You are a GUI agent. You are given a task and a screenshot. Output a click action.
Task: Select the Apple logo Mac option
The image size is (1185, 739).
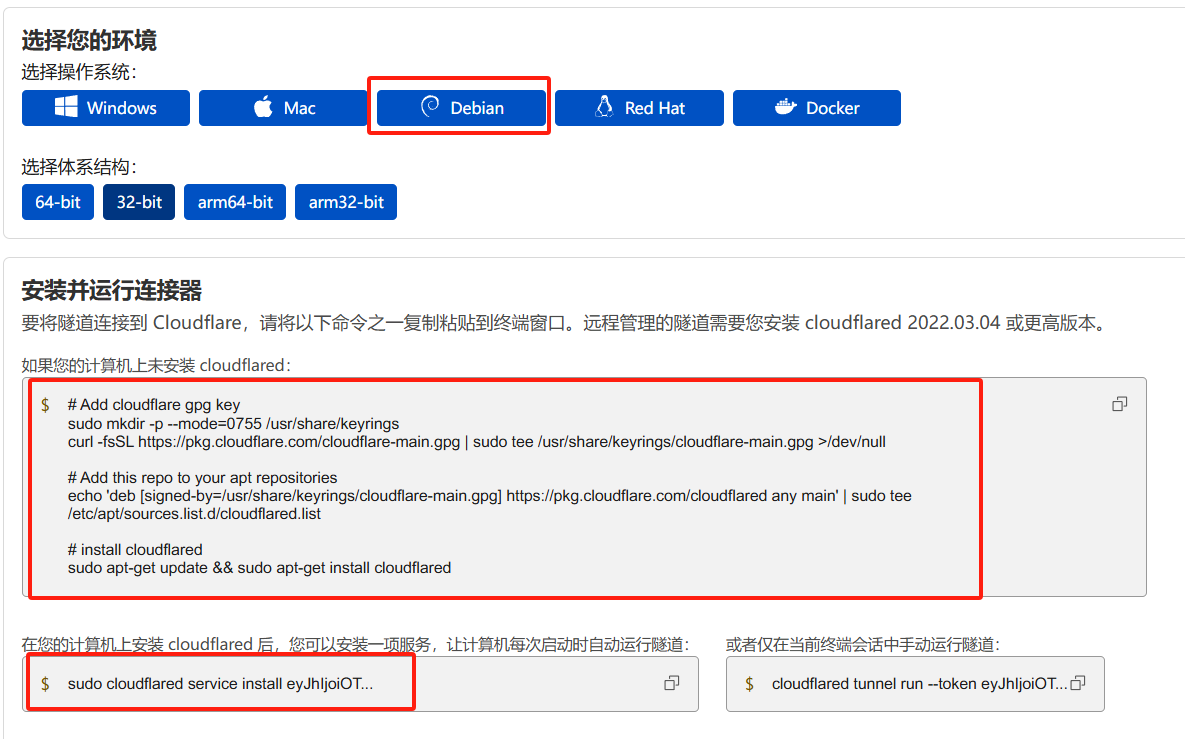tap(283, 108)
